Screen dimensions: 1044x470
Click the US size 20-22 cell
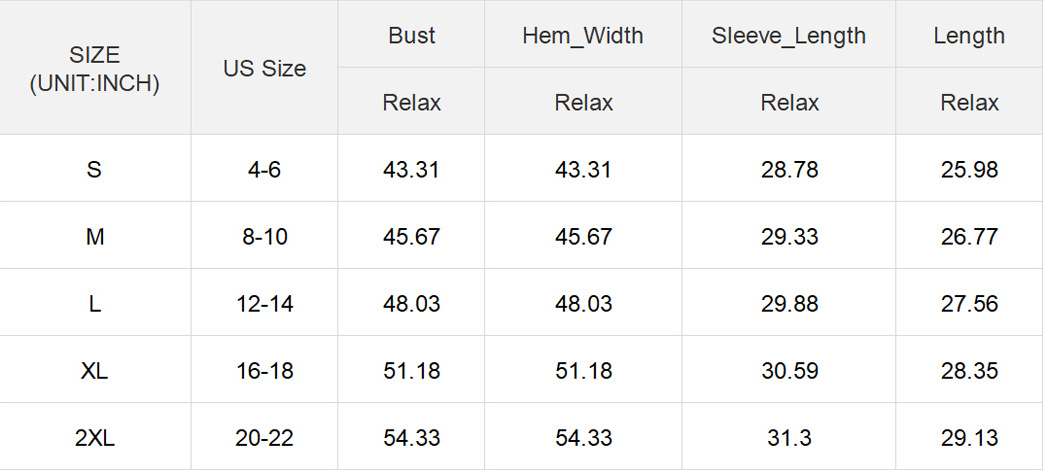click(264, 438)
